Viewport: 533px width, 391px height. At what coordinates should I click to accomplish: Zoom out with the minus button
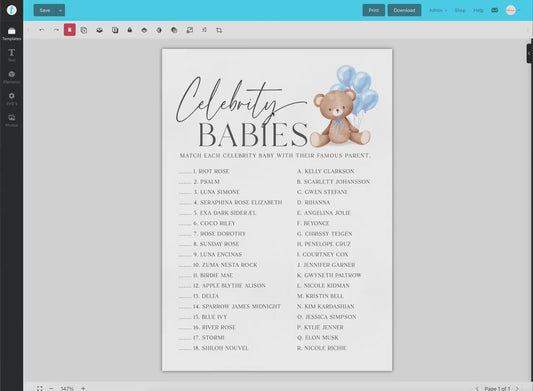[x=51, y=388]
